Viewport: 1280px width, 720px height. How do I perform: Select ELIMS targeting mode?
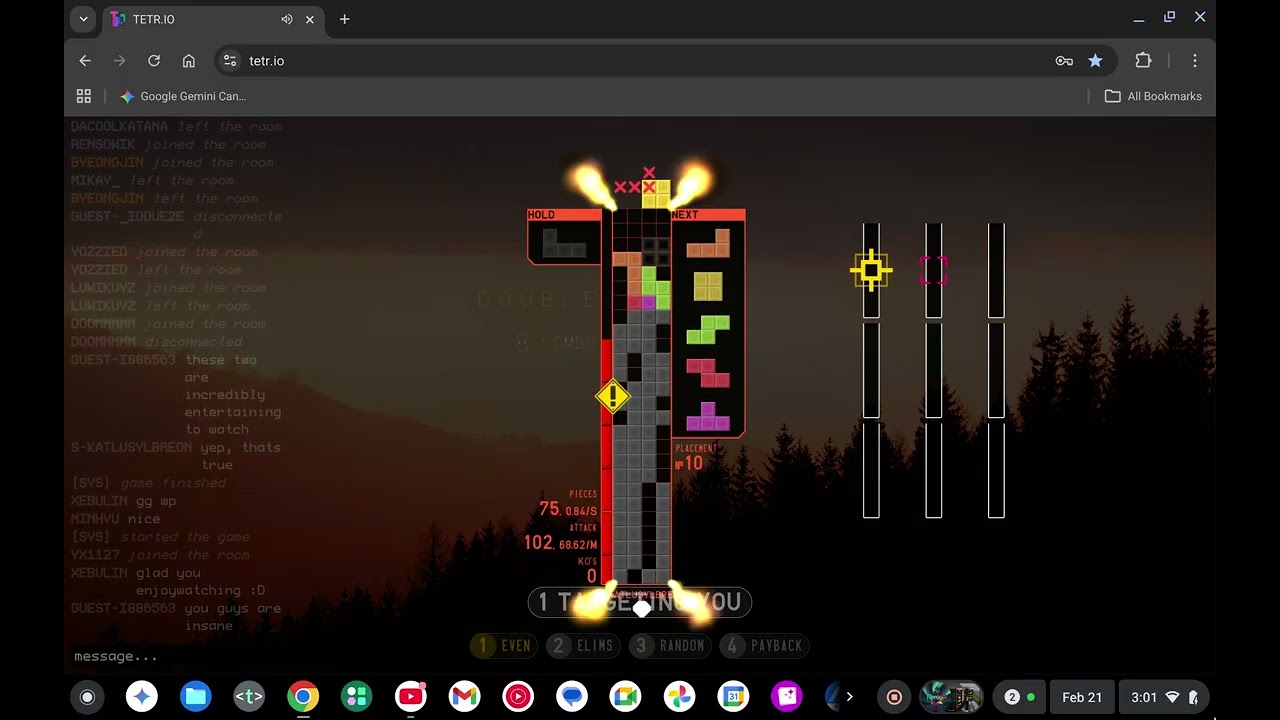tap(583, 646)
